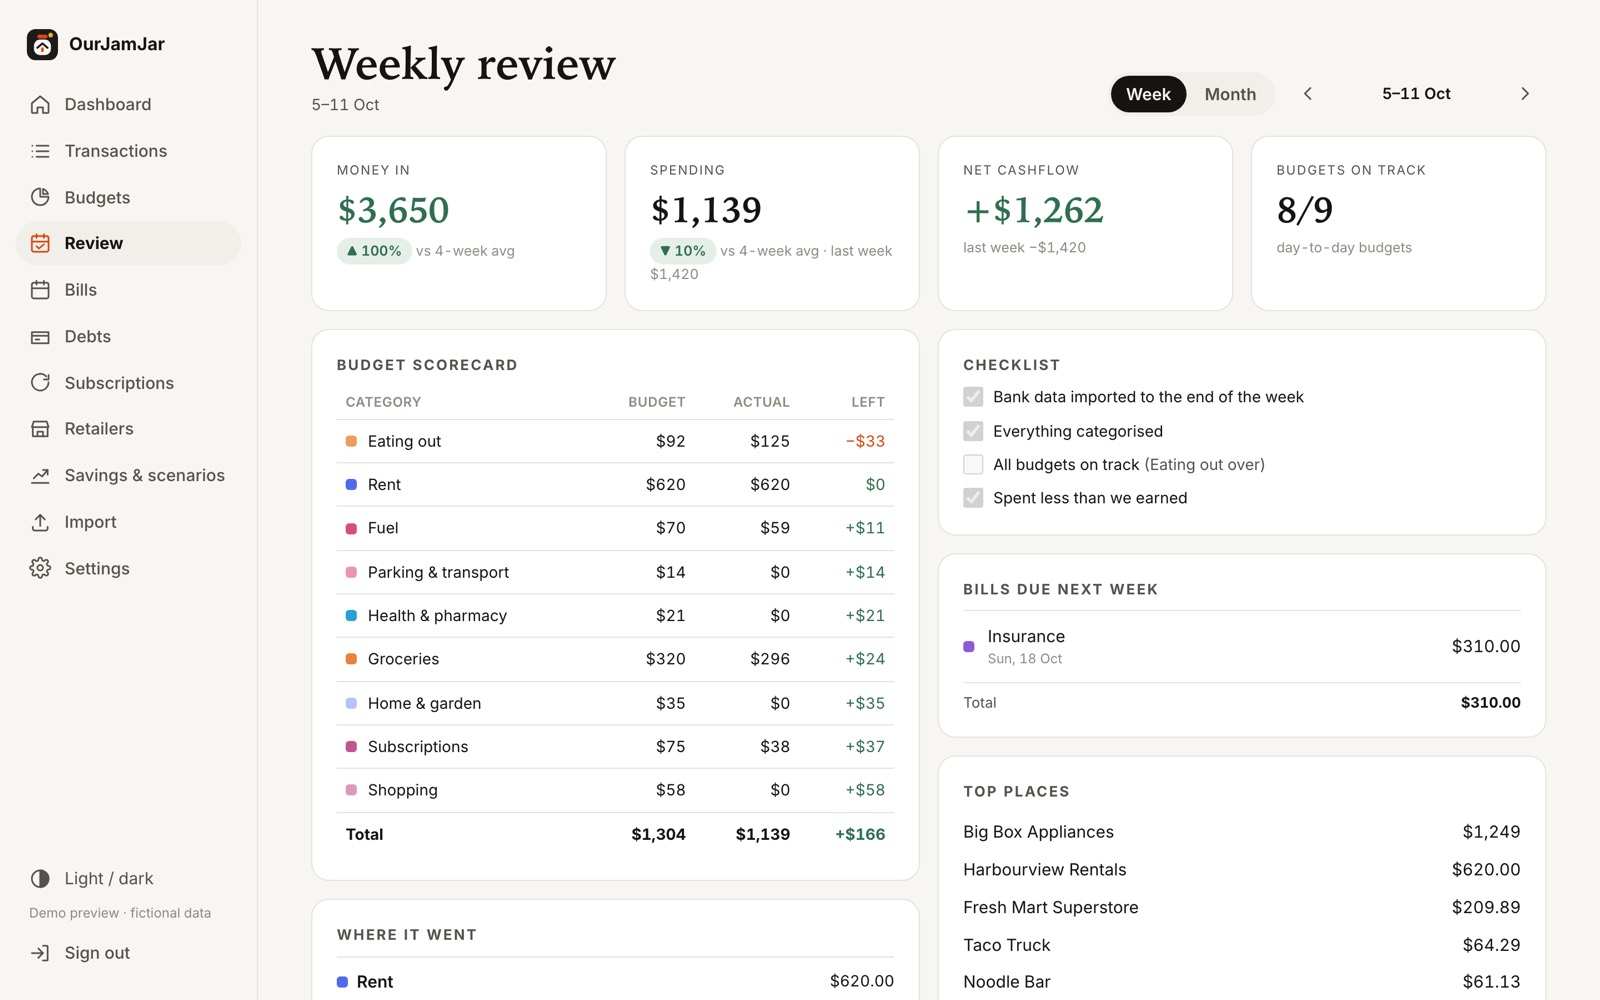This screenshot has width=1600, height=1000.
Task: Check 'All budgets on track' checkbox
Action: 973,464
